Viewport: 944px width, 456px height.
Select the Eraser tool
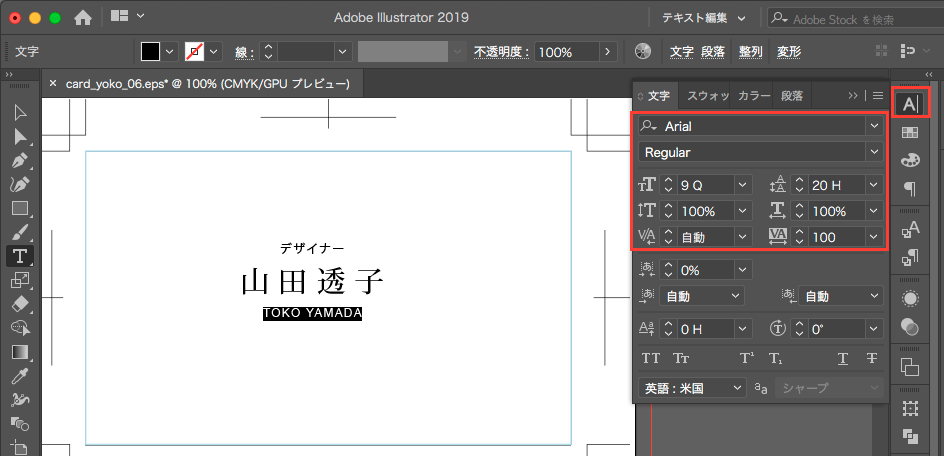(x=19, y=304)
